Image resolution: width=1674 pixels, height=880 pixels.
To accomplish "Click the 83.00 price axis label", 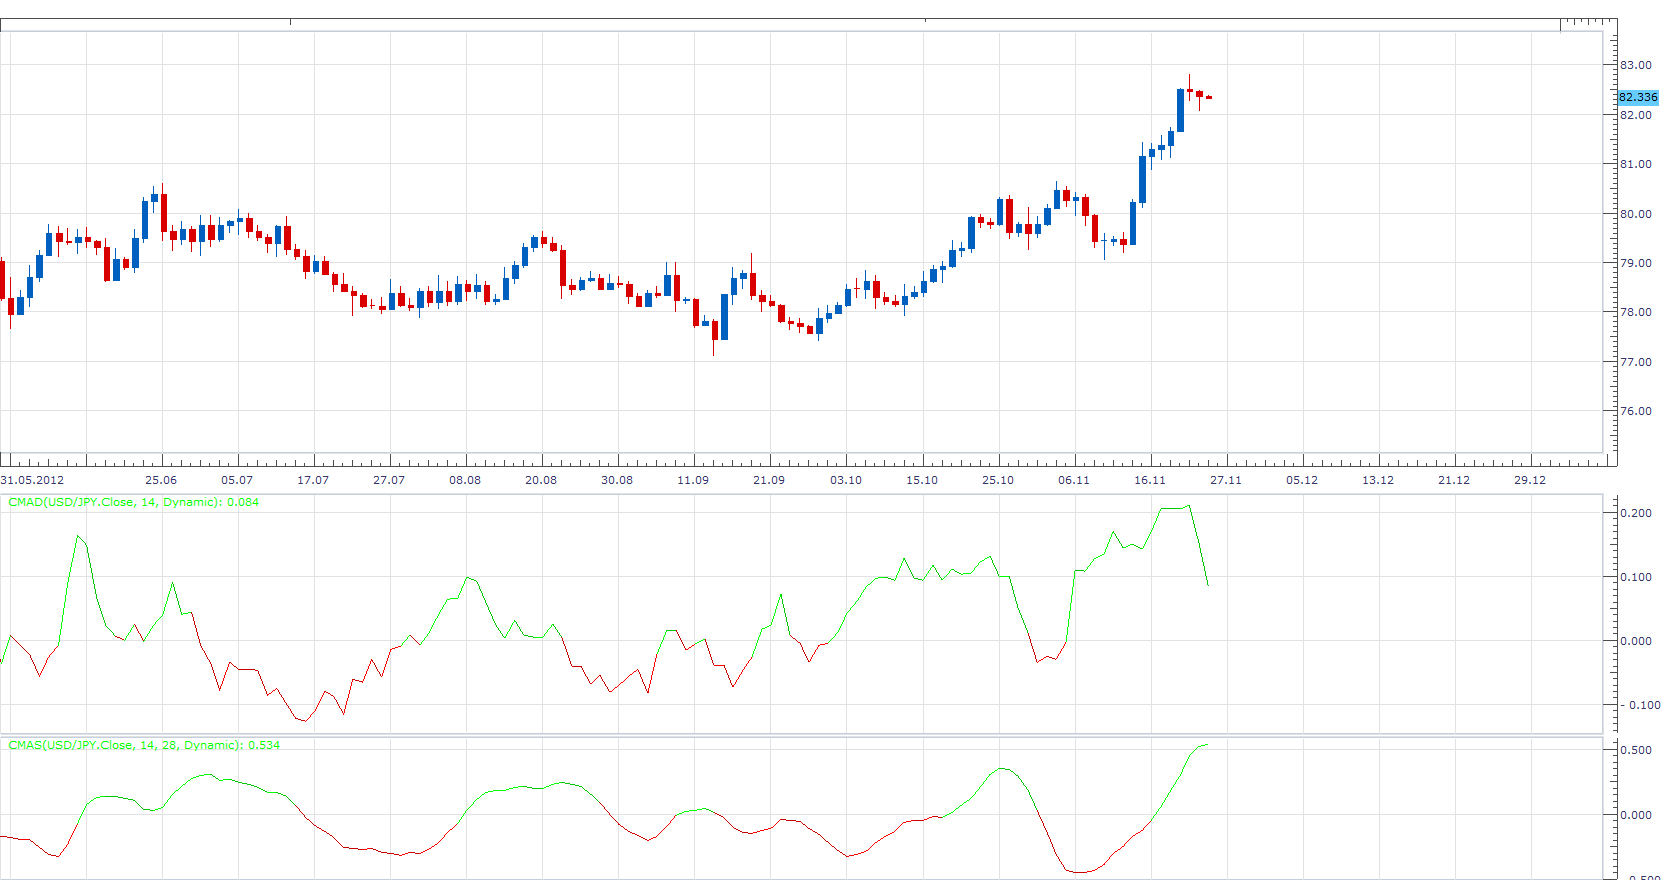I will [x=1636, y=65].
